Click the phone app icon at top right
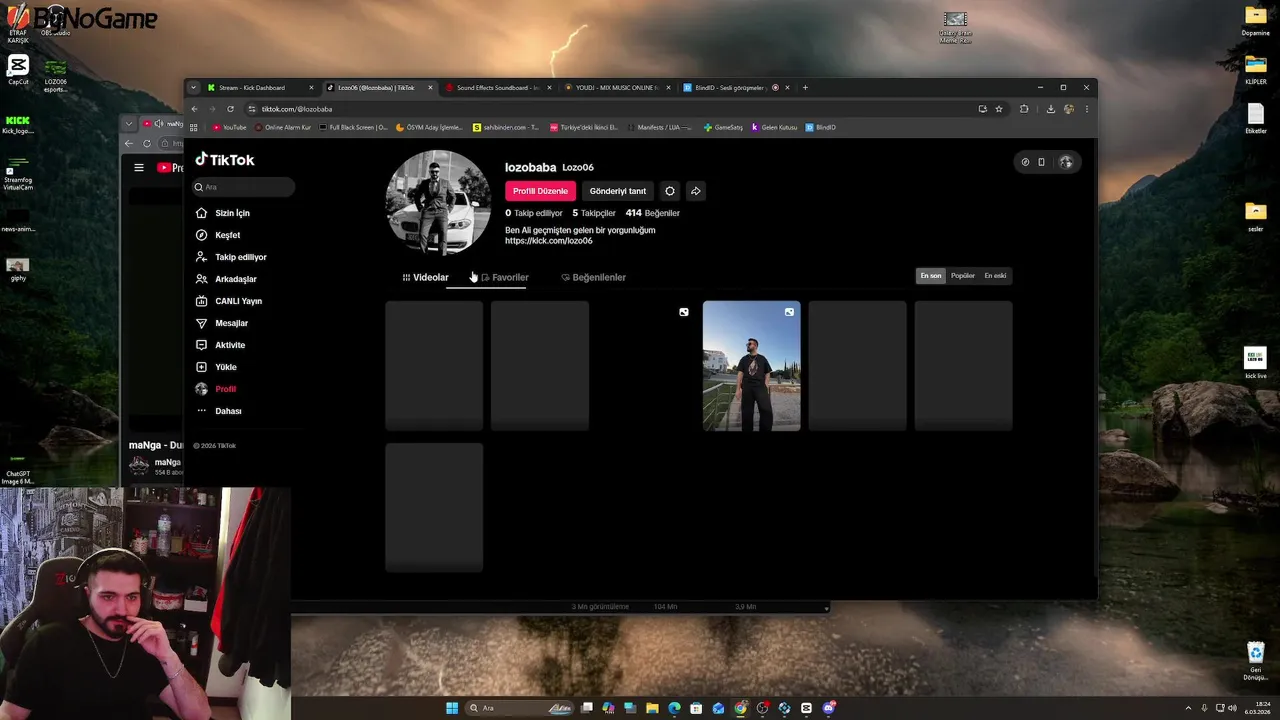 [1041, 162]
